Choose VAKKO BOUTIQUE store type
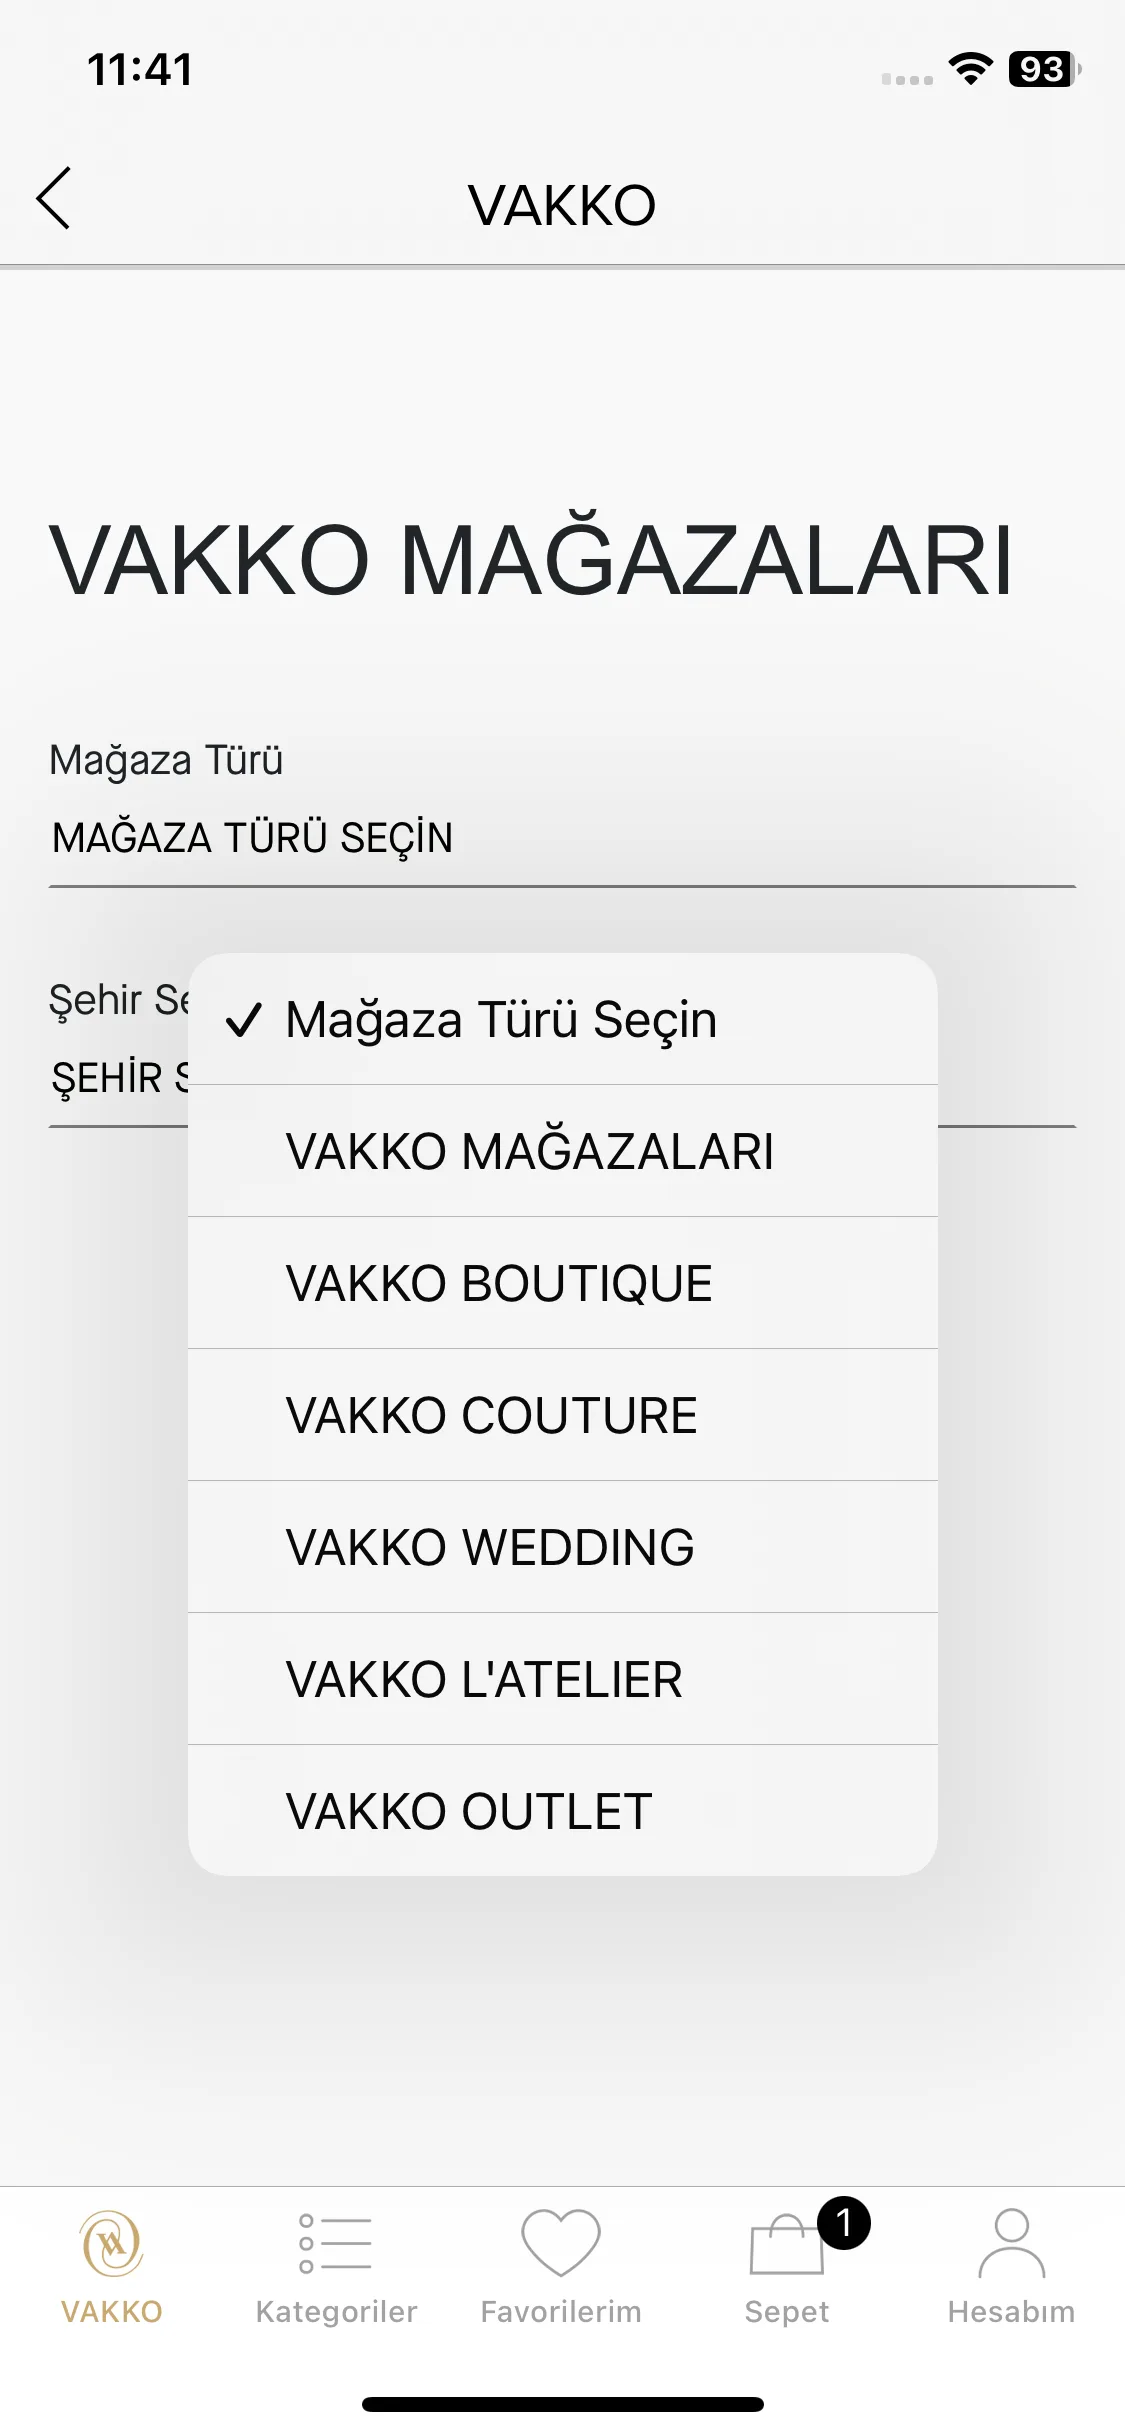 563,1283
